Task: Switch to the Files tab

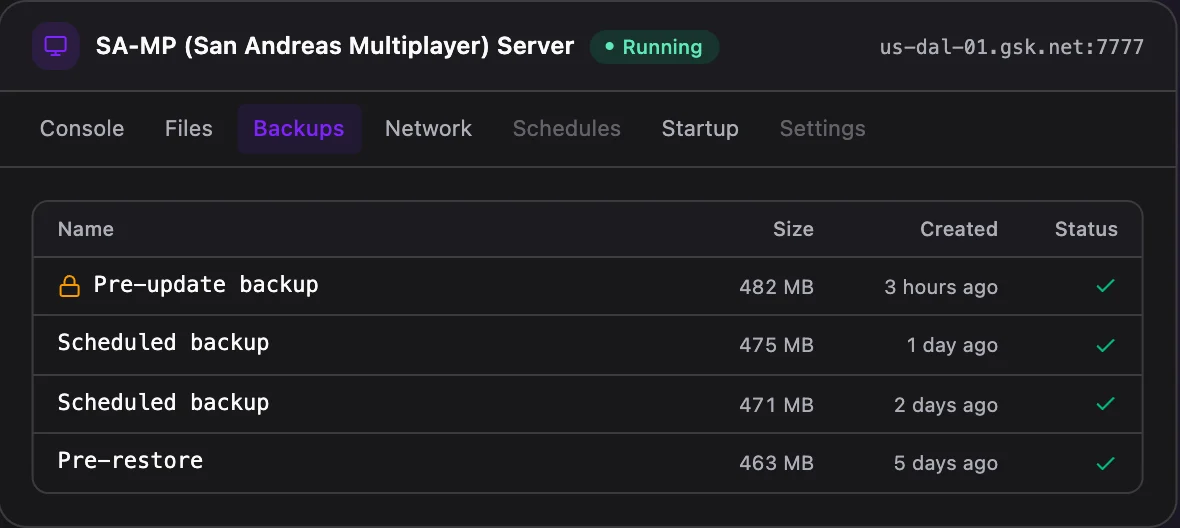Action: (189, 129)
